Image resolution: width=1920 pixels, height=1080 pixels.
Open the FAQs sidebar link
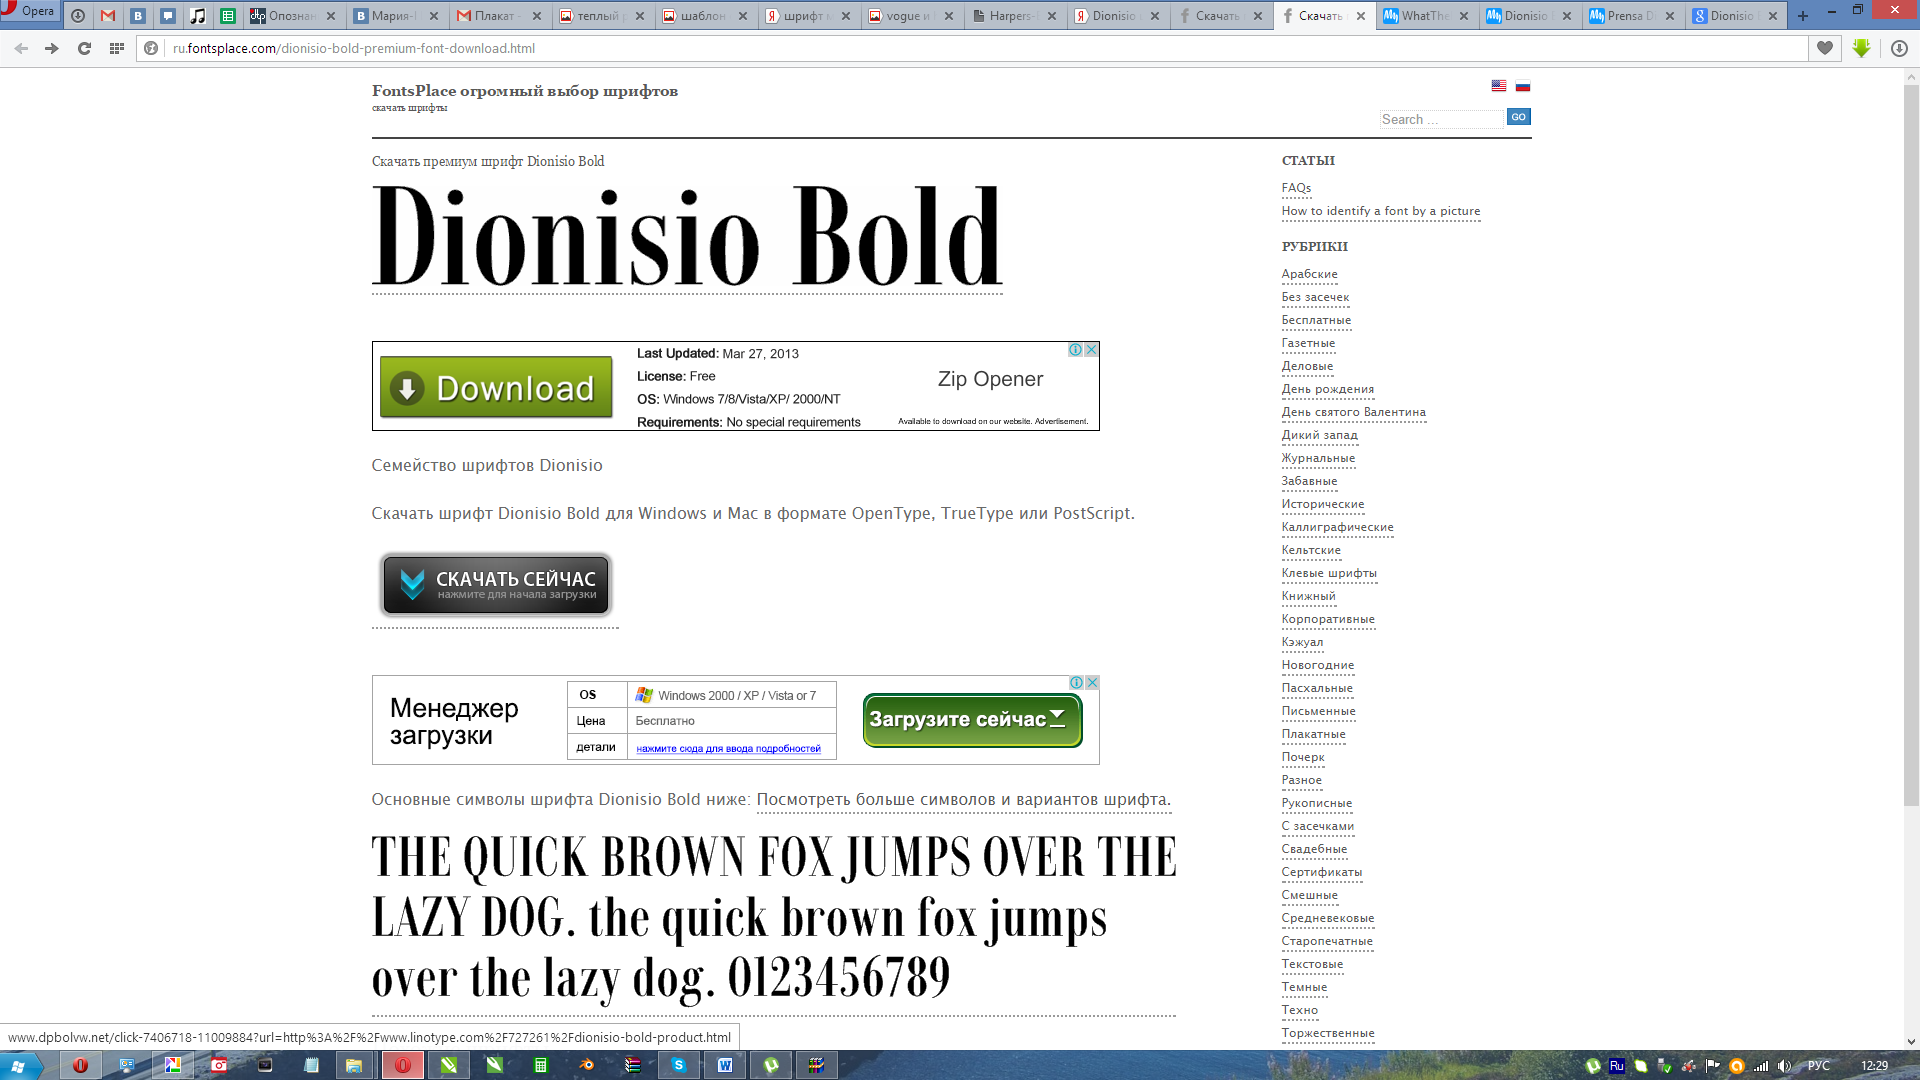click(x=1296, y=188)
